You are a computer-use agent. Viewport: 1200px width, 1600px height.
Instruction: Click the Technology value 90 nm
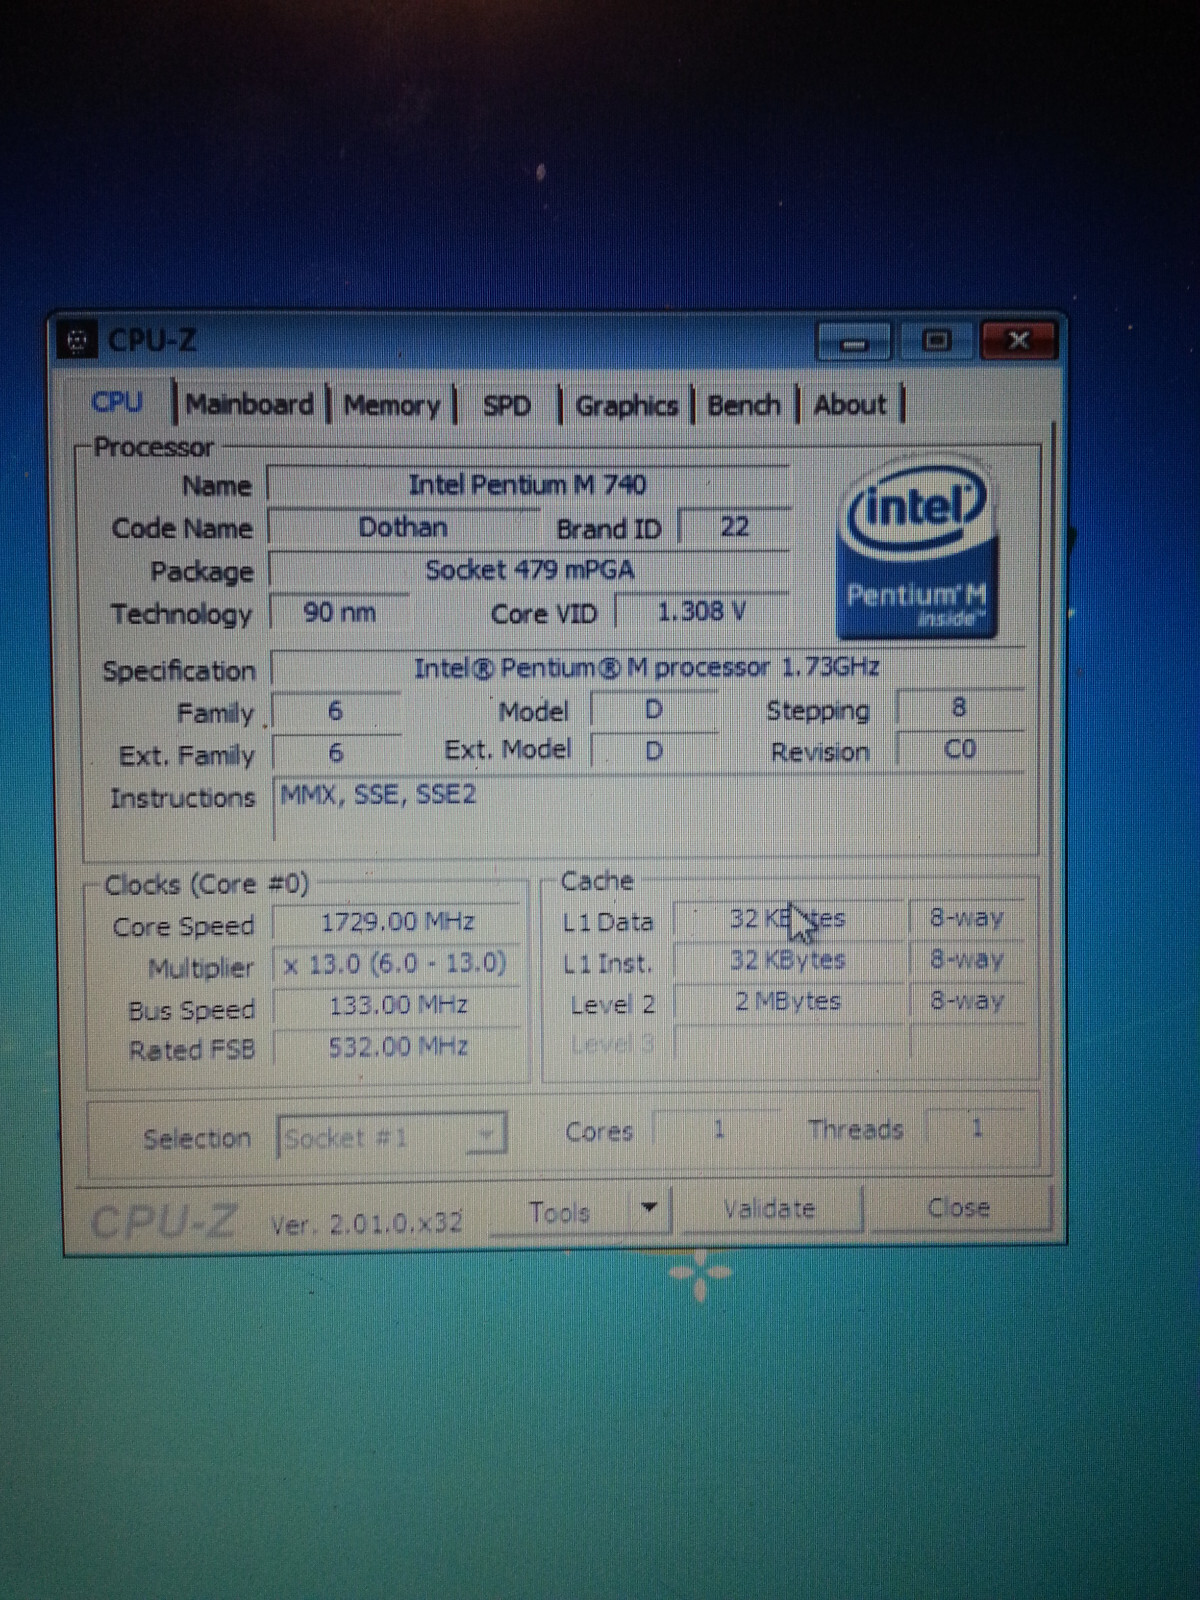(340, 612)
